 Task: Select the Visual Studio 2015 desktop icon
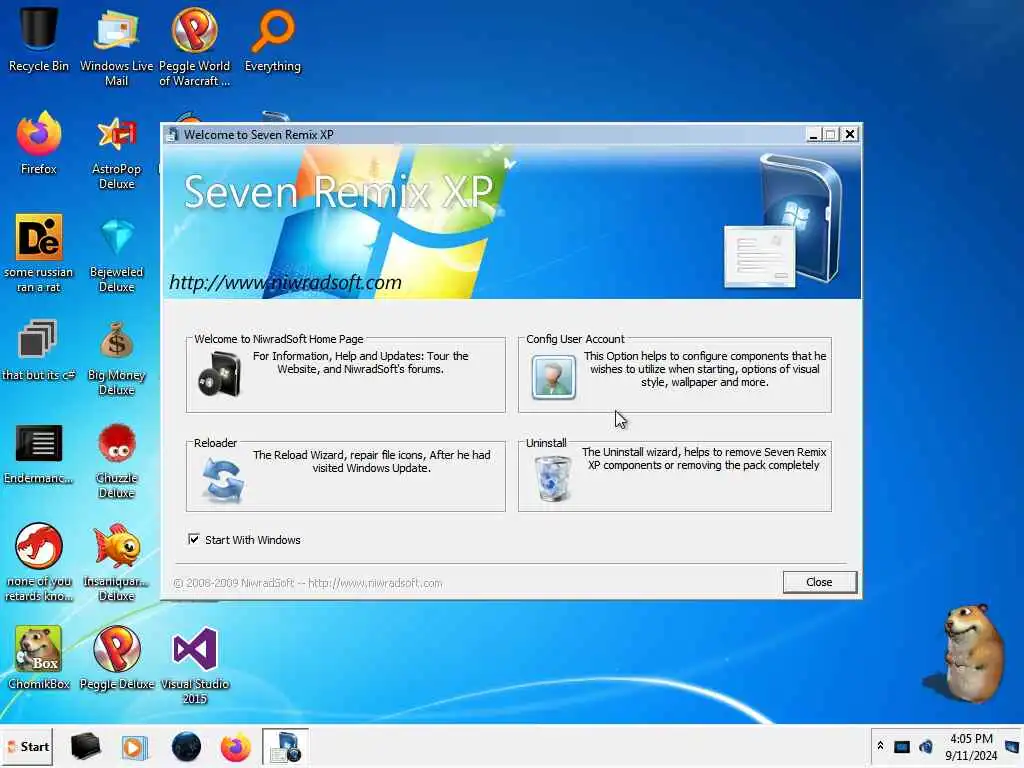[195, 665]
